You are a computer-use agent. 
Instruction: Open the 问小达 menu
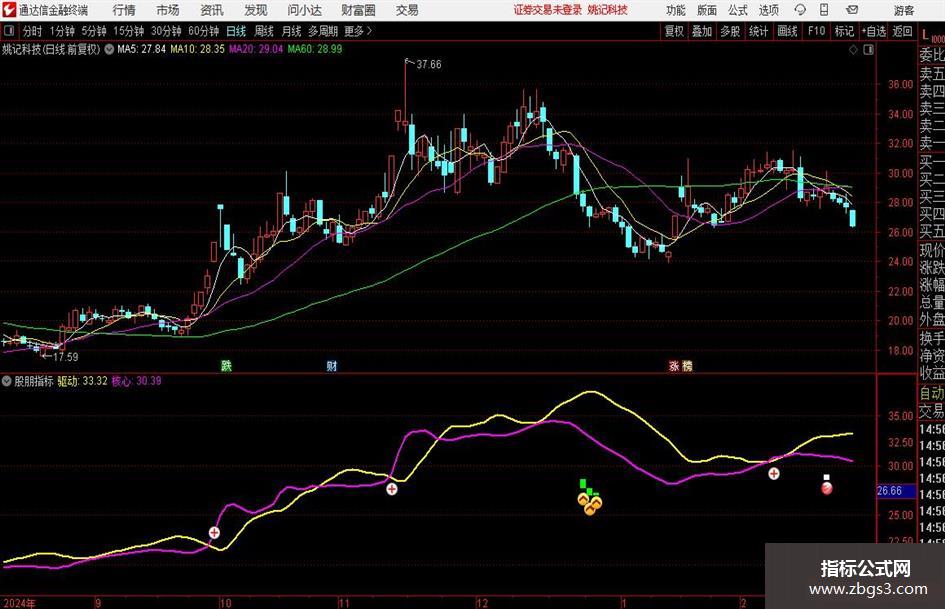tap(304, 10)
